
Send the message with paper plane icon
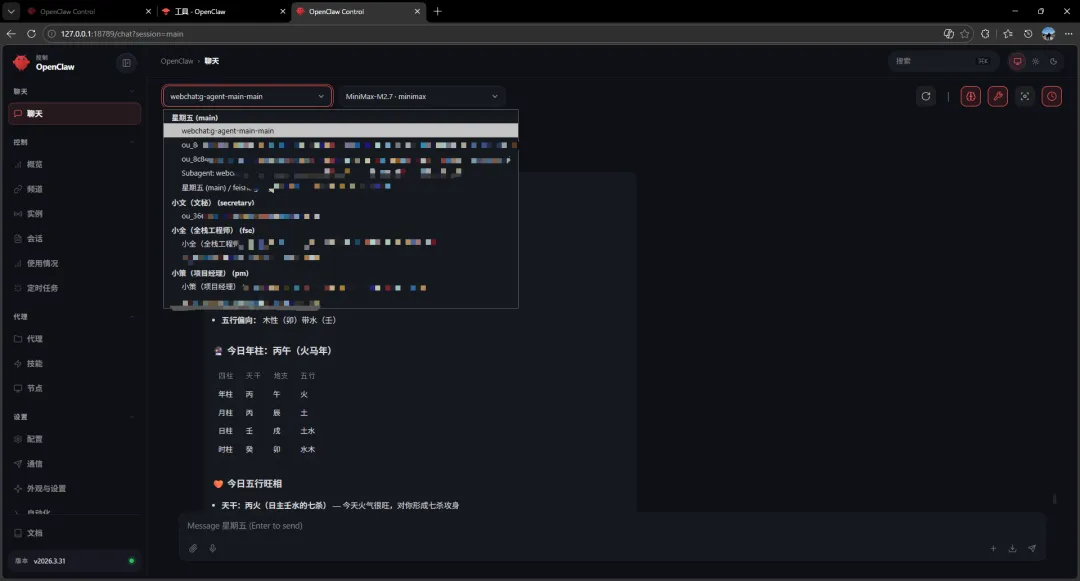1032,549
